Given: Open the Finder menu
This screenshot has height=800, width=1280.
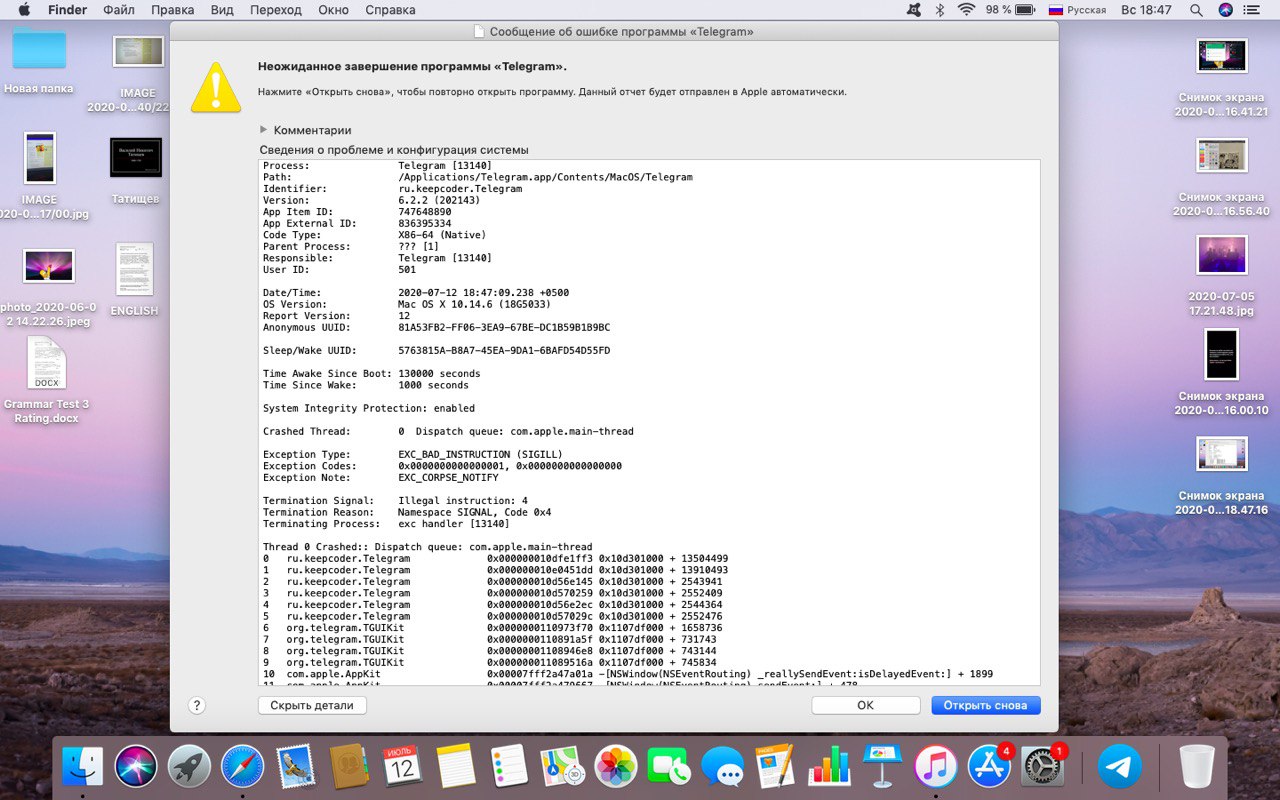Looking at the screenshot, I should 68,10.
